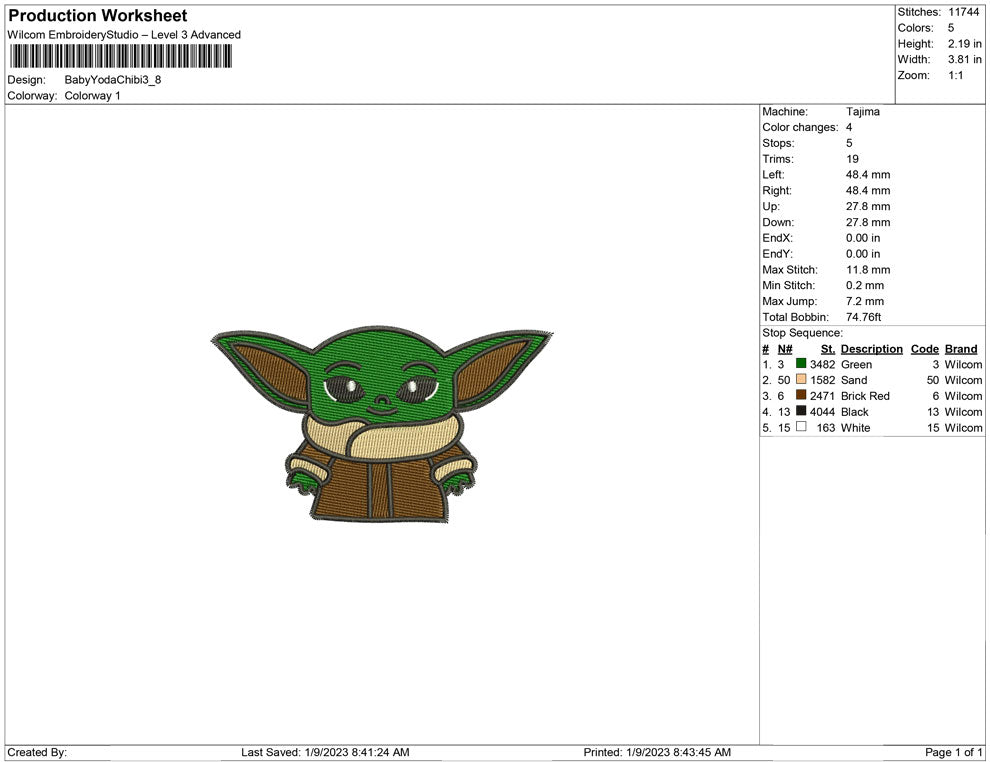Click the Baby Yoda embroidery design preview
Screen dimensions: 990x762
[x=382, y=425]
